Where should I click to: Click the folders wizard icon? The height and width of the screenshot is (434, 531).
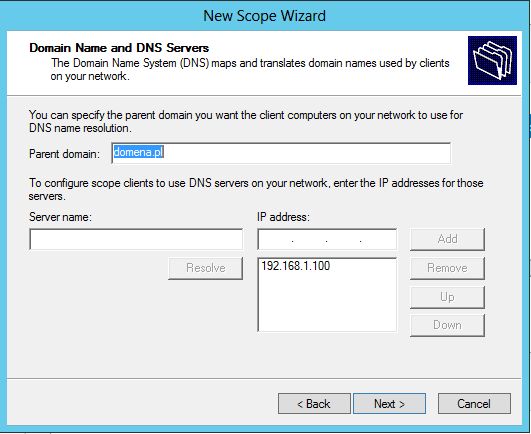(x=492, y=60)
